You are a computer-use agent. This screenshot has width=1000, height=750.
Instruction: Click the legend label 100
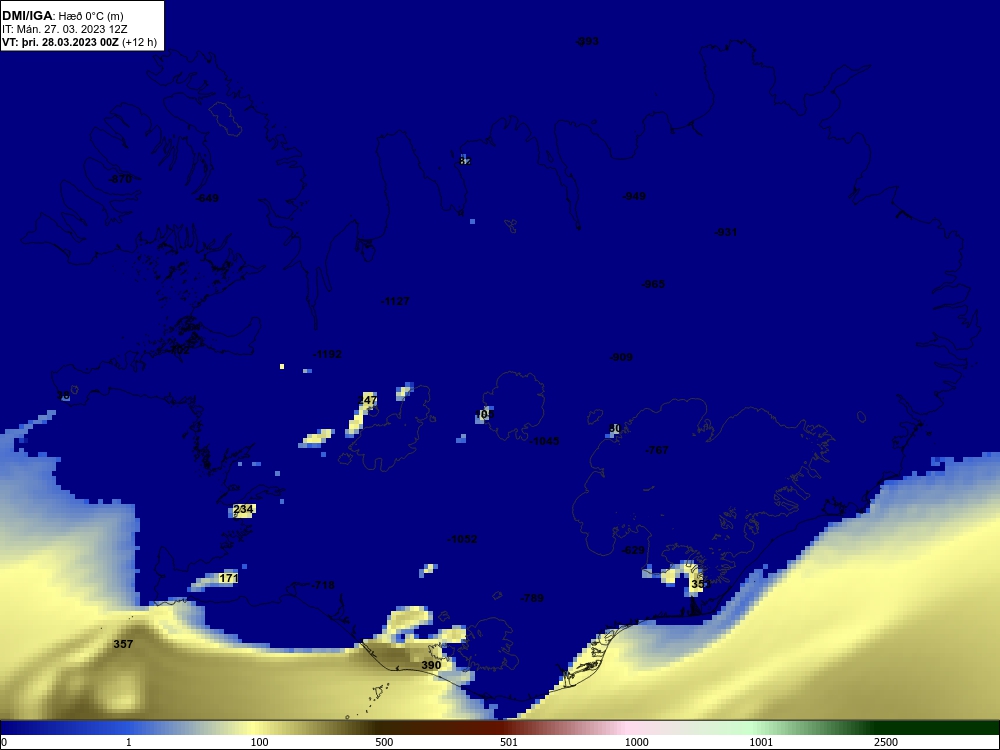[x=260, y=742]
